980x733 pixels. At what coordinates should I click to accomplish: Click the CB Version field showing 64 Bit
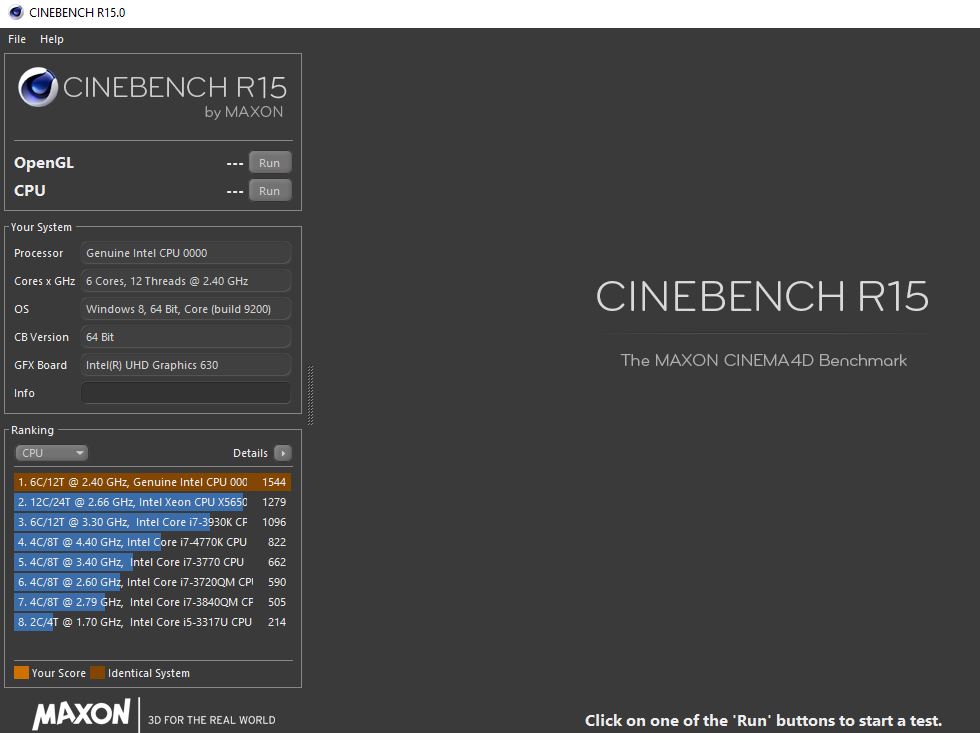[186, 337]
